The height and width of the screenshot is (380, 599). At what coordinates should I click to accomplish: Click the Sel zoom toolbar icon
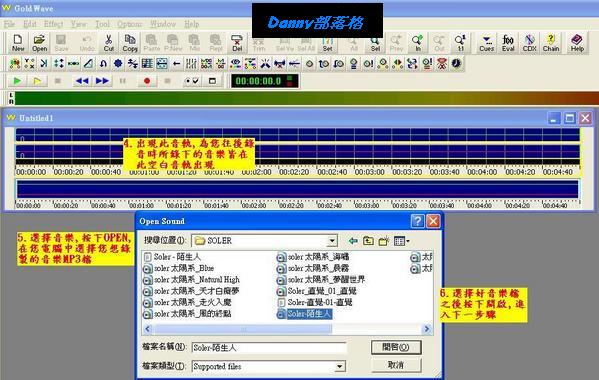click(375, 43)
